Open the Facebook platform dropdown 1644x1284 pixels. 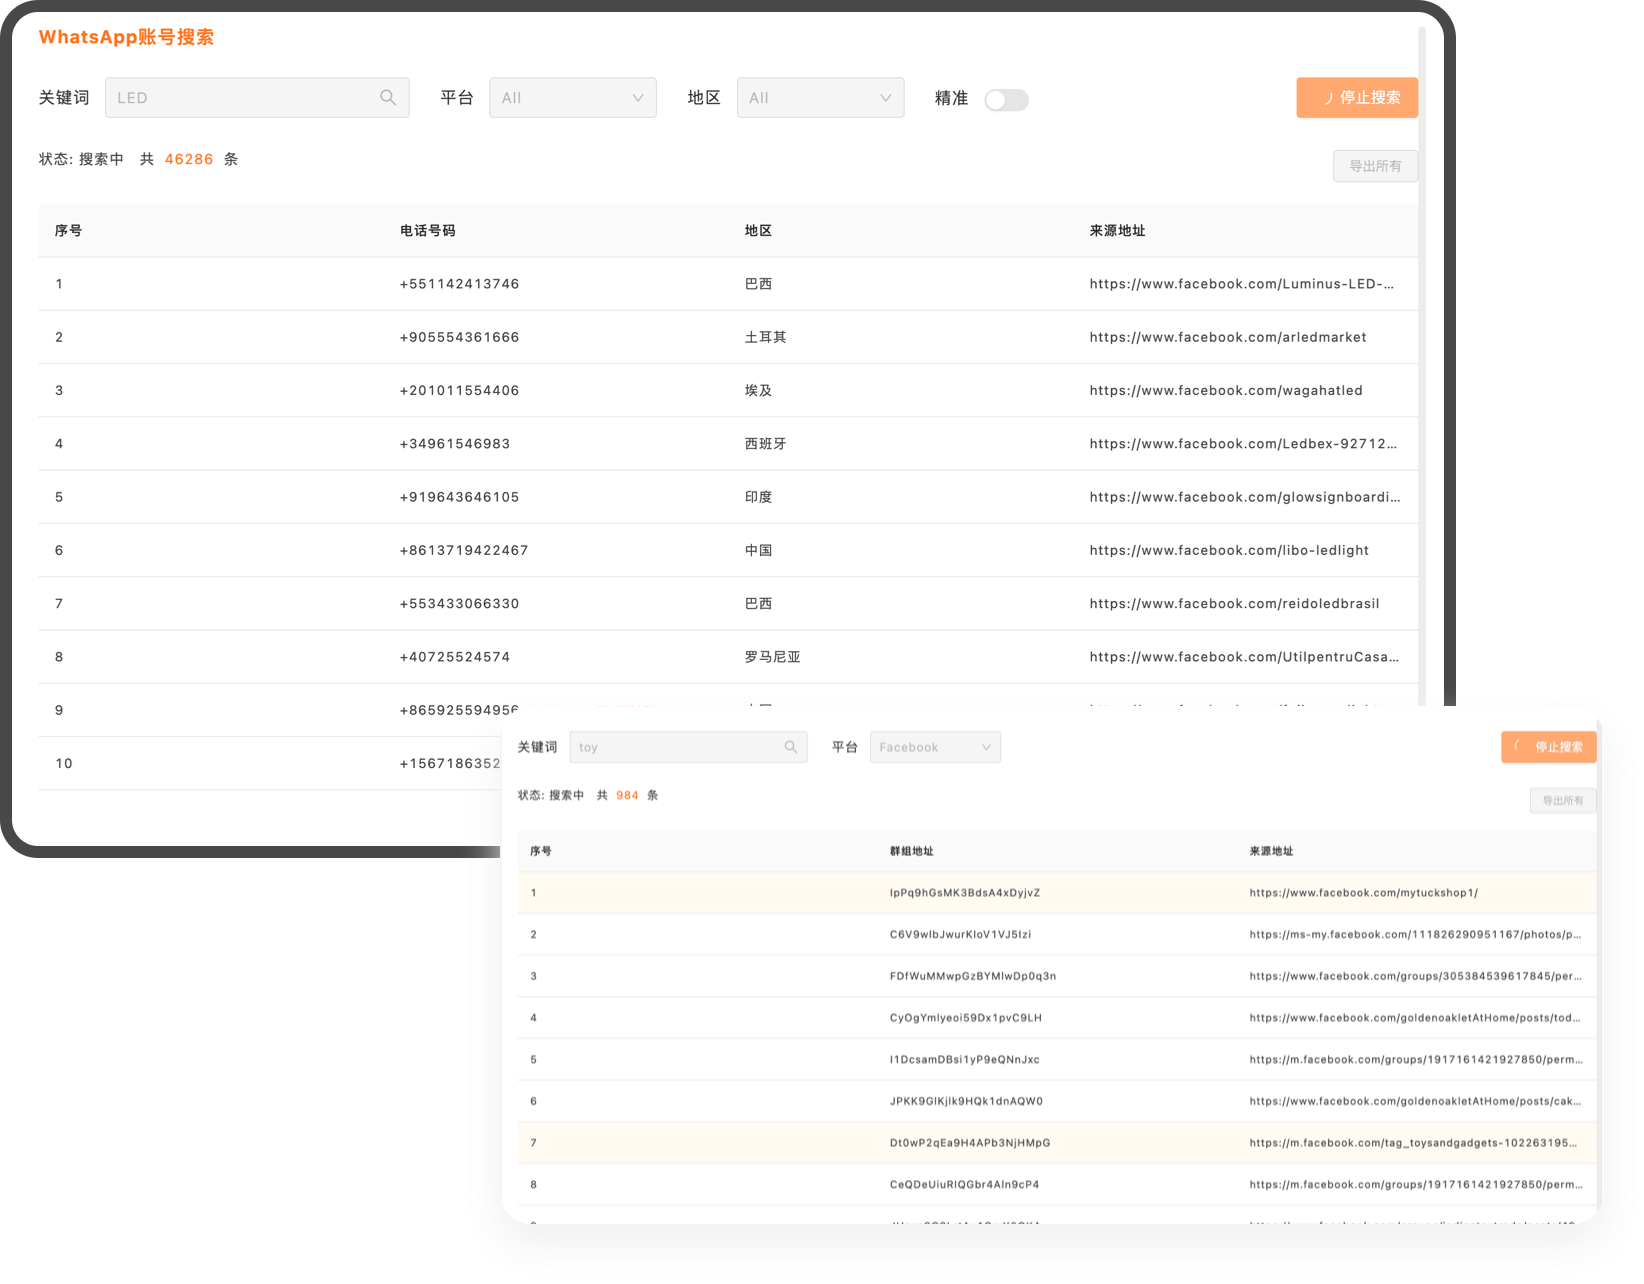pos(935,747)
